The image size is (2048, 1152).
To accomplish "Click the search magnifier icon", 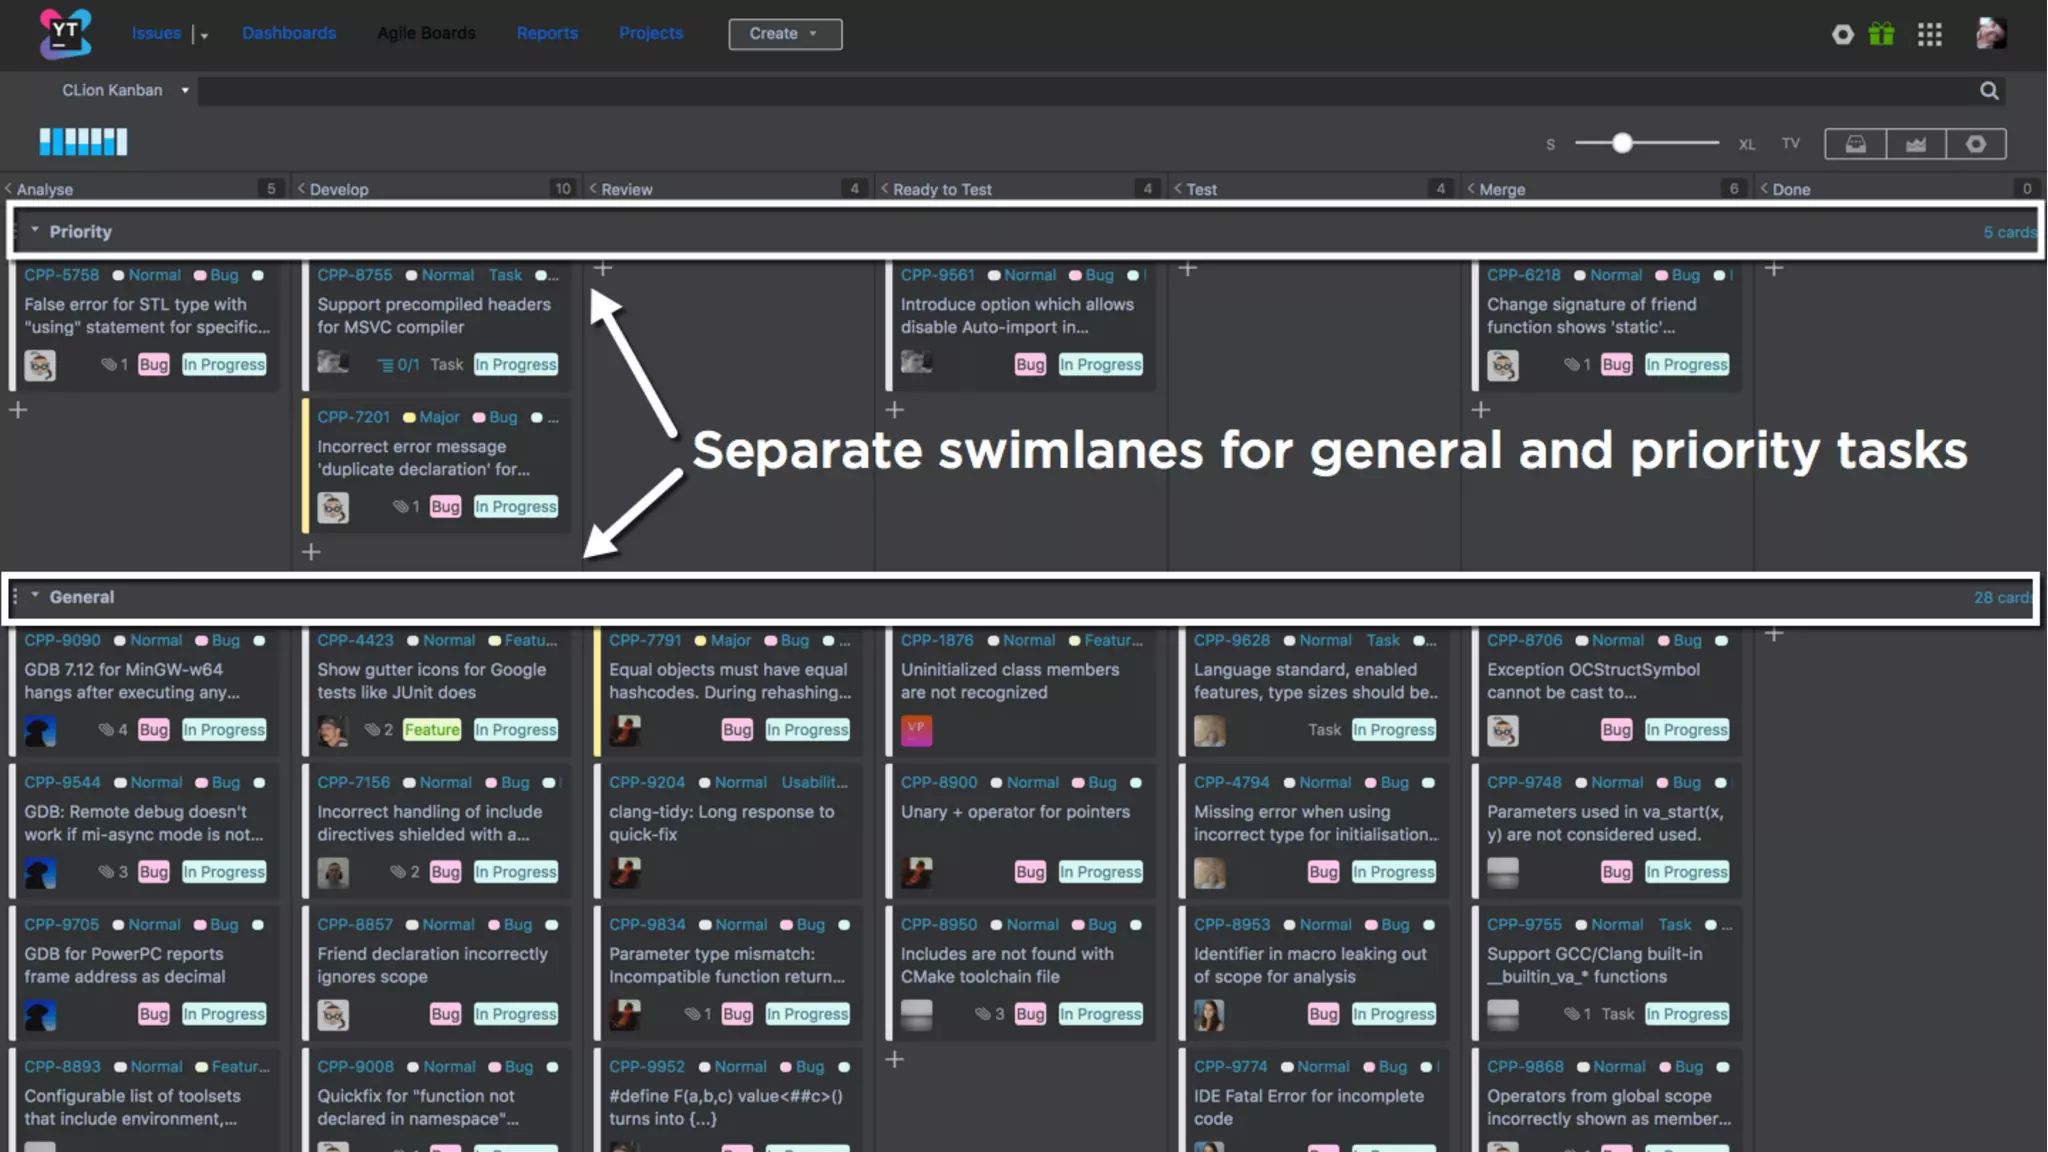I will 1989,91.
